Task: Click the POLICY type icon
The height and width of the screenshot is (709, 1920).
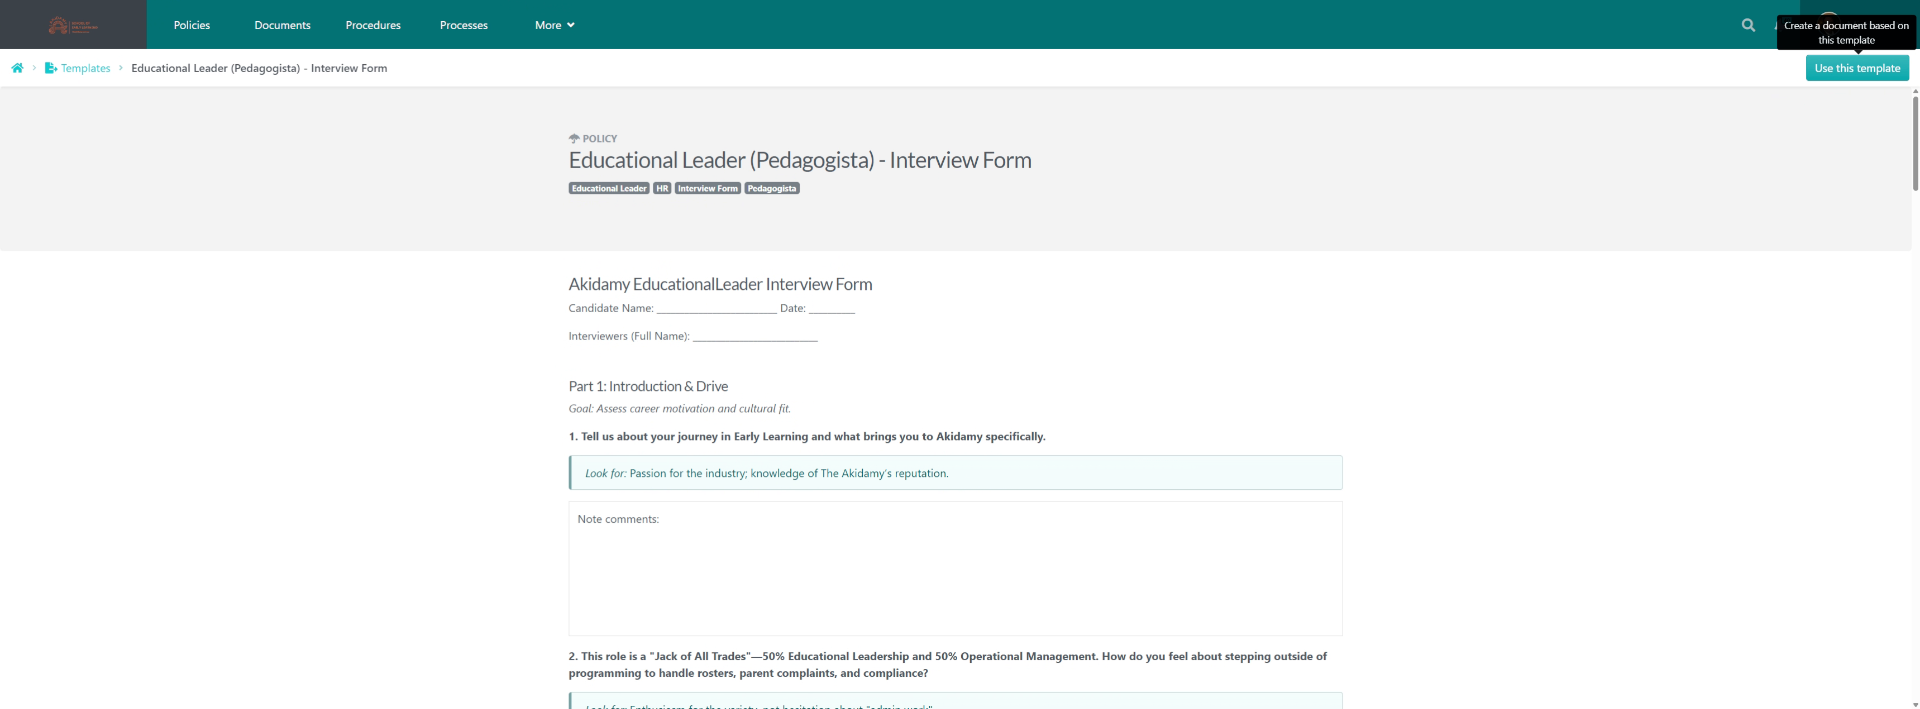Action: (574, 139)
